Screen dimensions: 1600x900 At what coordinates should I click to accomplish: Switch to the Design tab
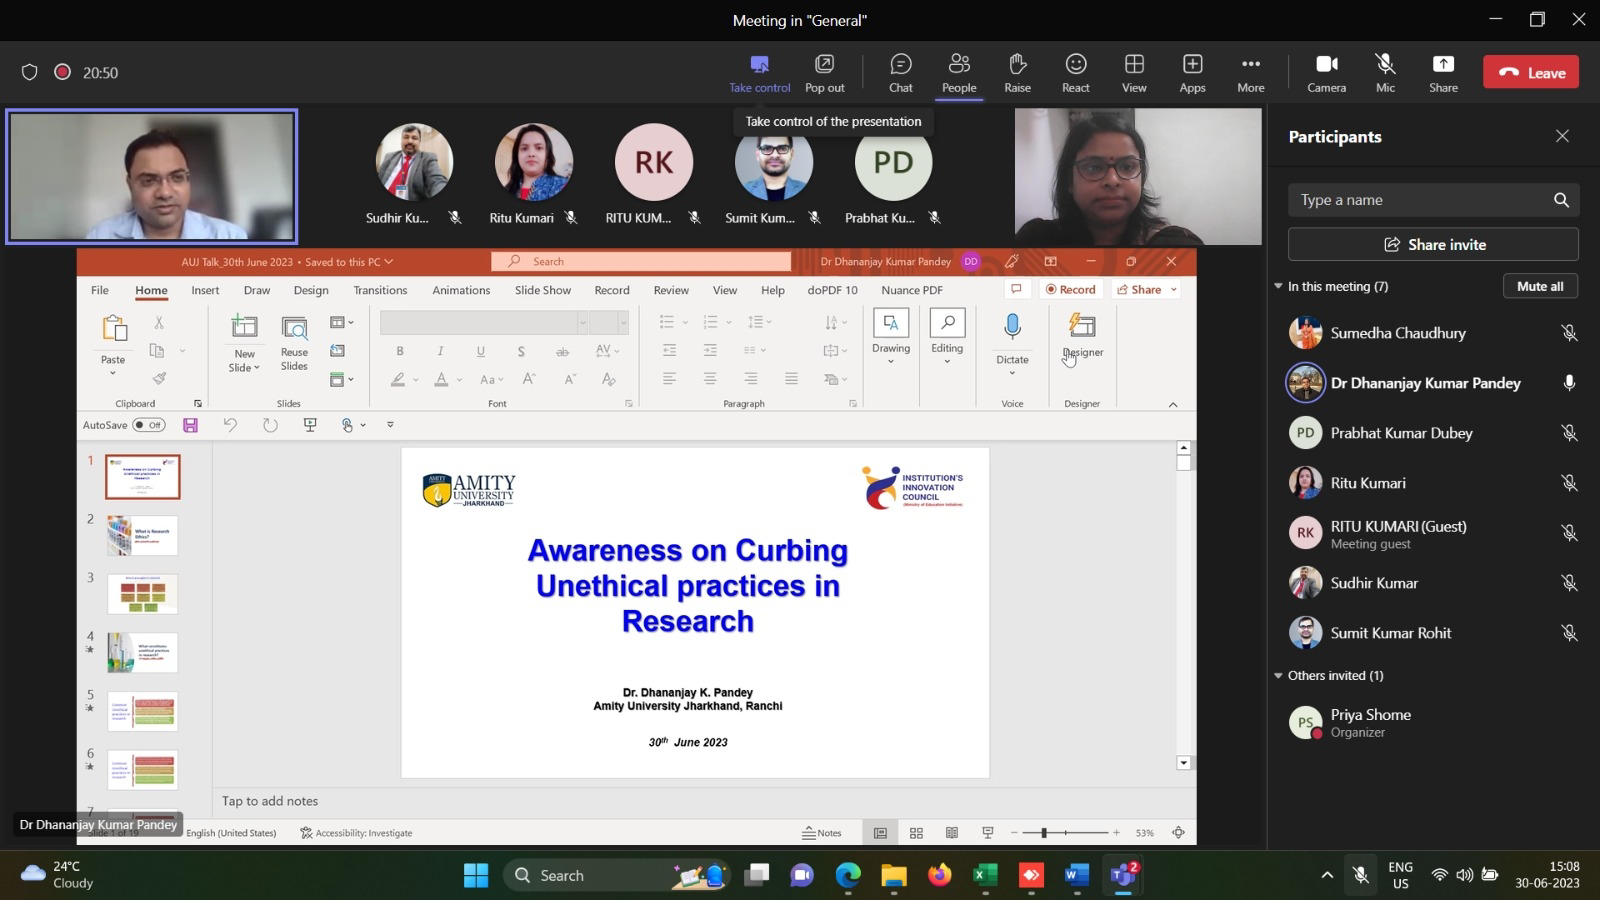[x=311, y=290]
